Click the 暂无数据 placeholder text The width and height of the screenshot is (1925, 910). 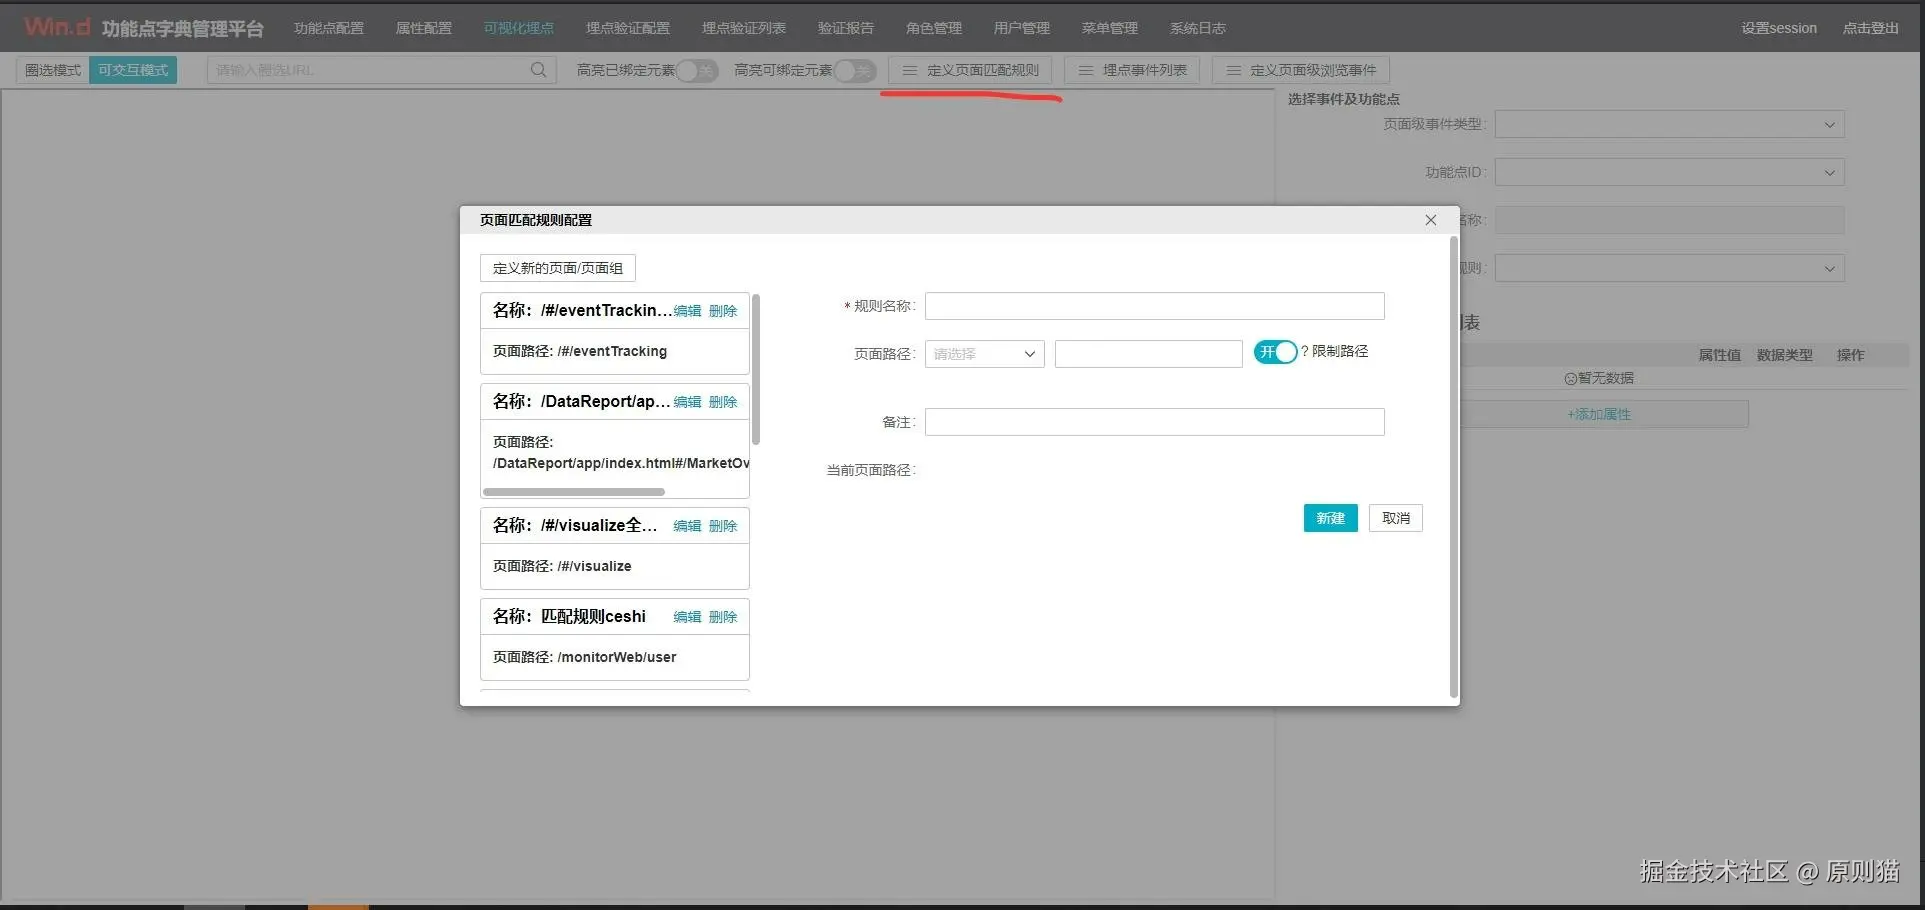tap(1599, 378)
